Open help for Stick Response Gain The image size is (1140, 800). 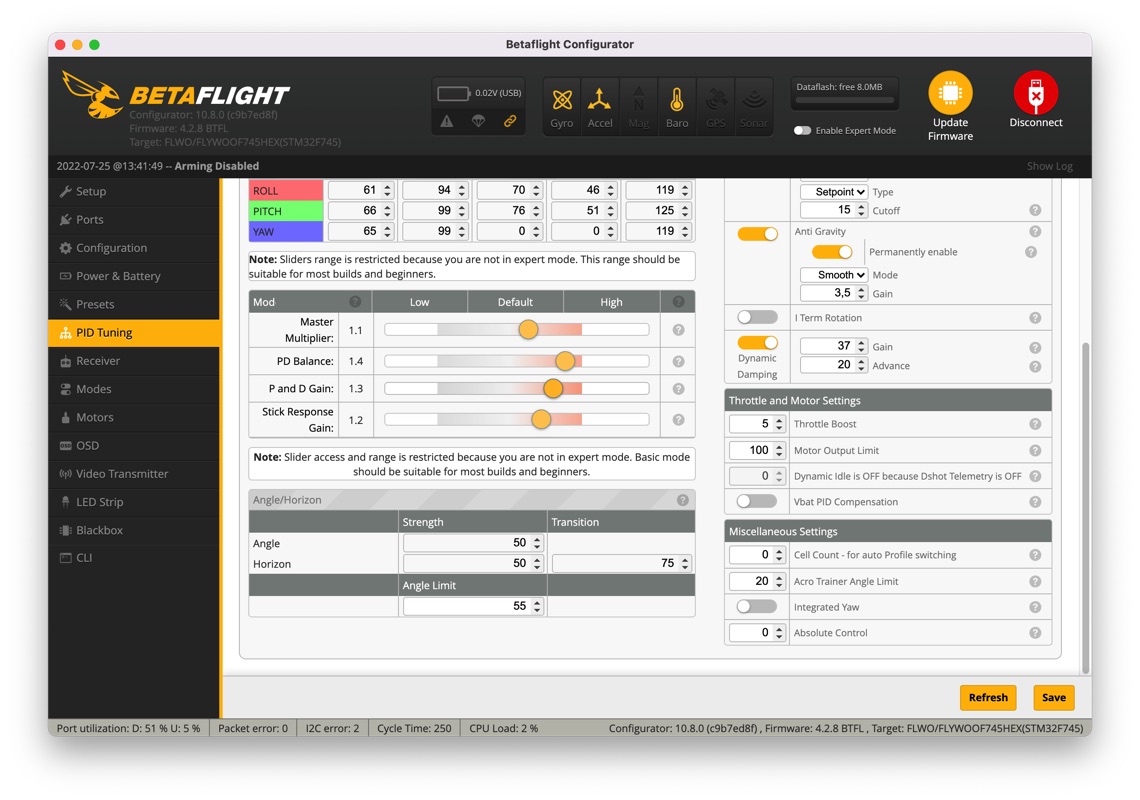click(x=678, y=420)
